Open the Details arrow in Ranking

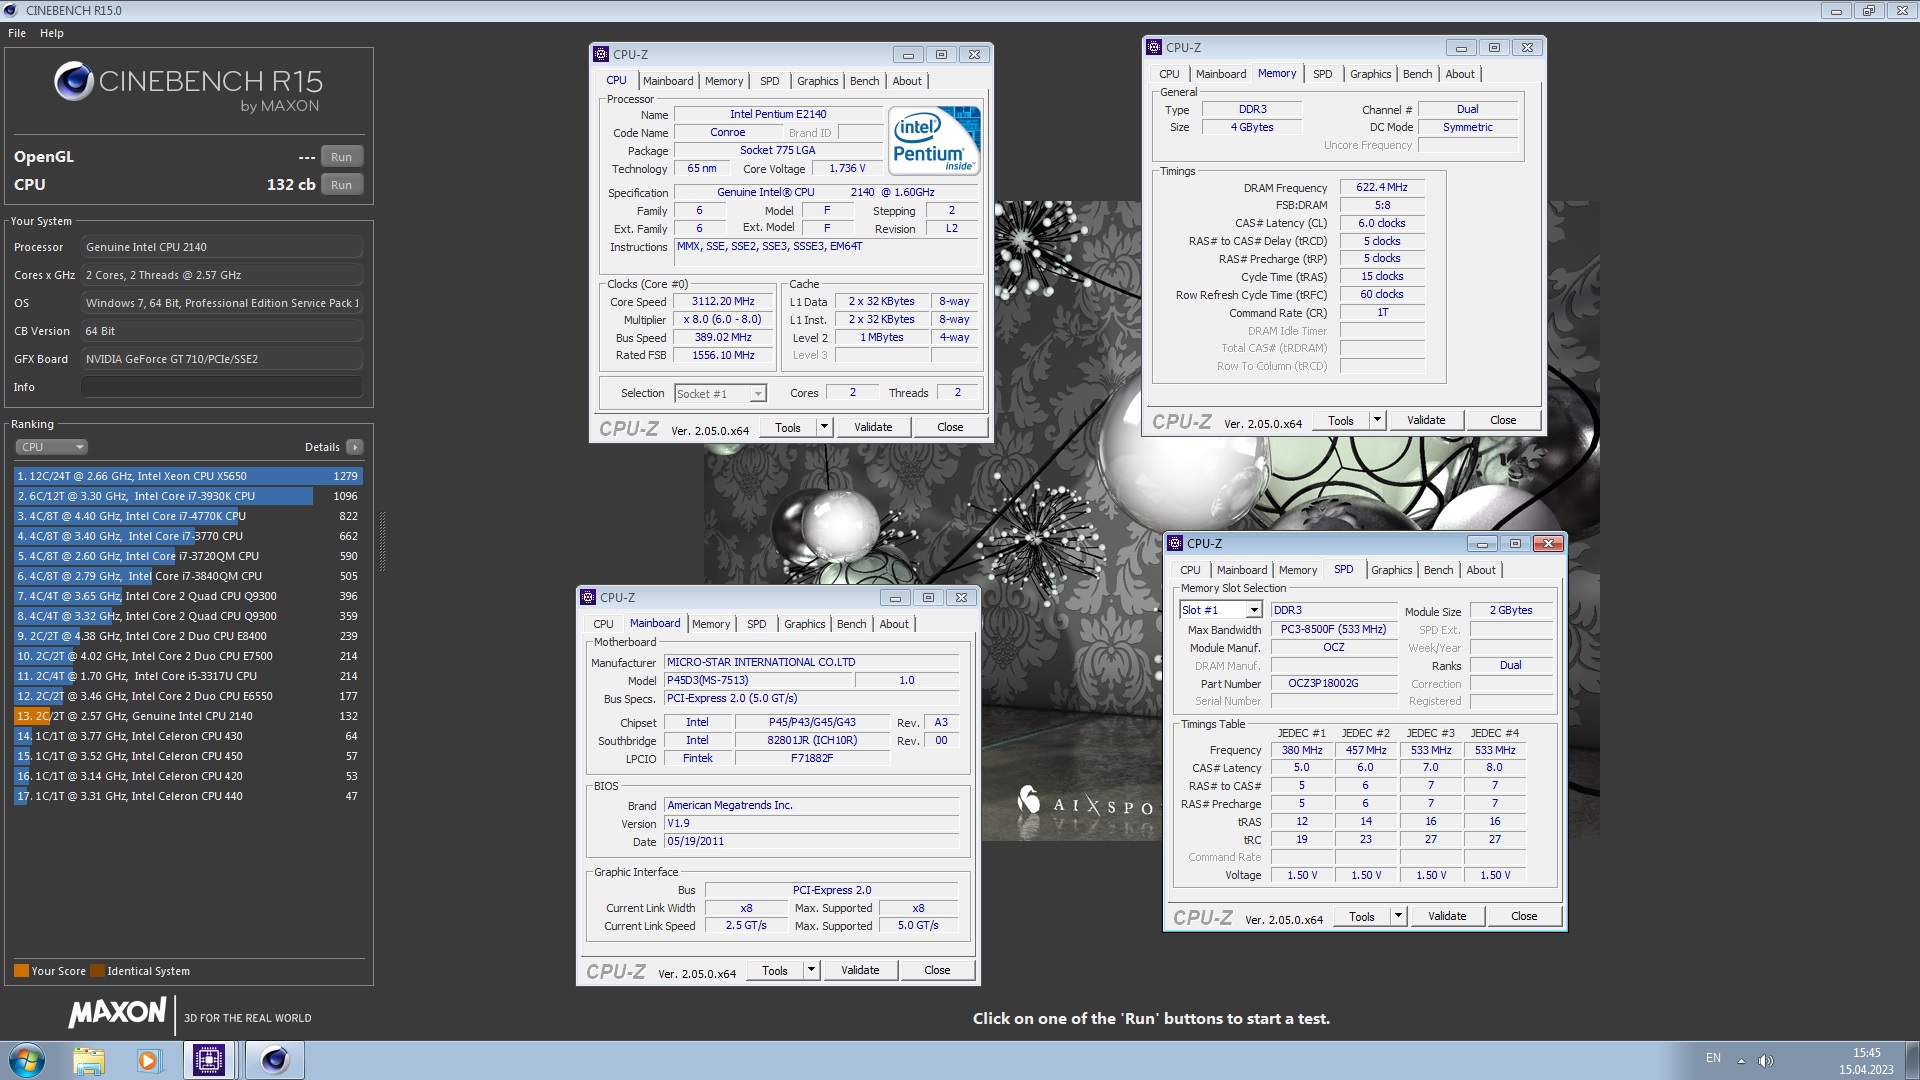coord(355,447)
